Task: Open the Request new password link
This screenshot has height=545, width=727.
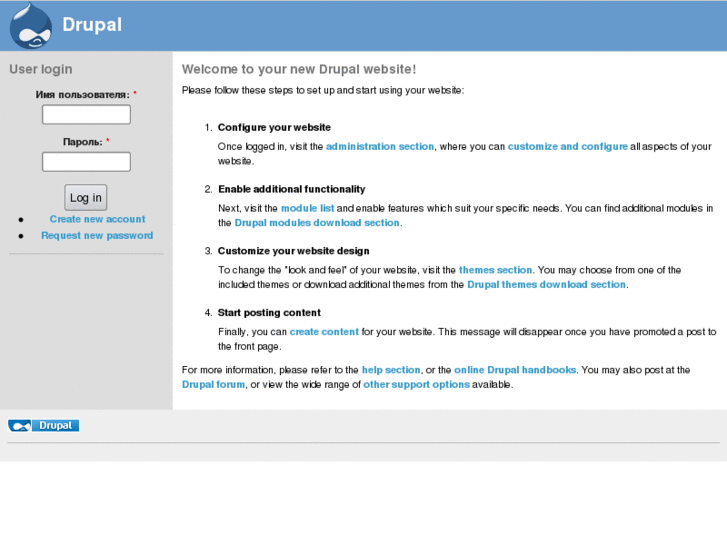Action: (x=97, y=236)
